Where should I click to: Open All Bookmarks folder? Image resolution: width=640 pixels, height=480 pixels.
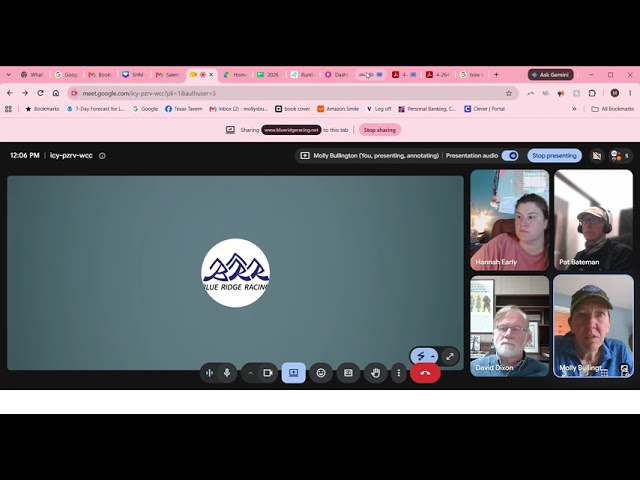pos(613,109)
